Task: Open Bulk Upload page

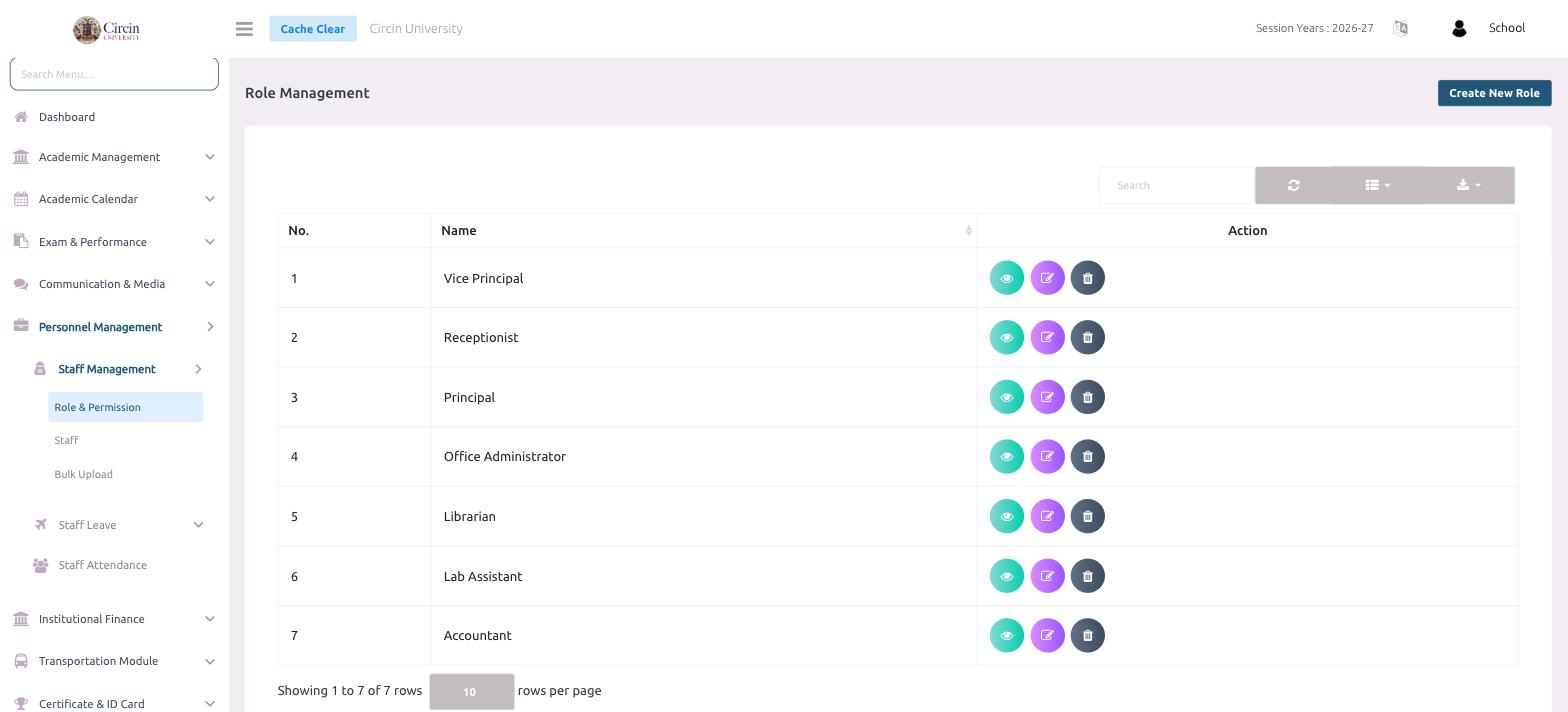Action: pos(83,474)
